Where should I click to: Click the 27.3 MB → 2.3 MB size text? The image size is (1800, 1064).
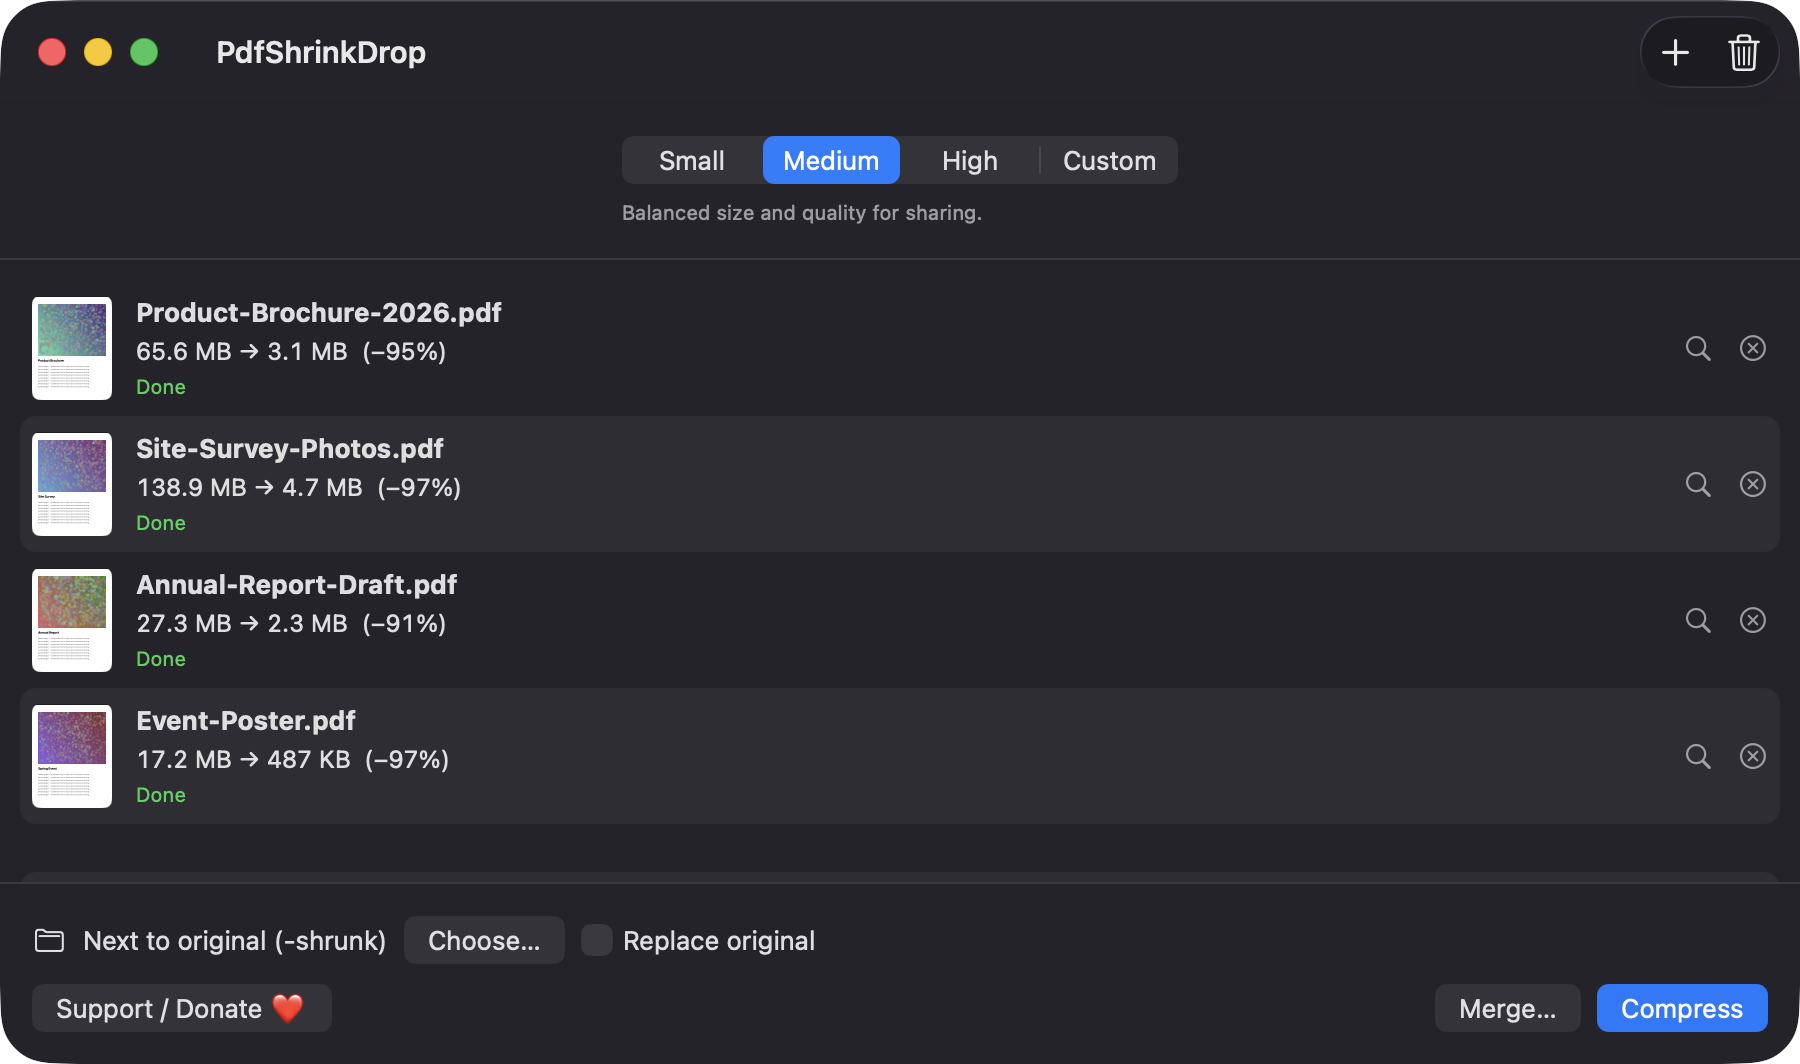click(x=242, y=624)
